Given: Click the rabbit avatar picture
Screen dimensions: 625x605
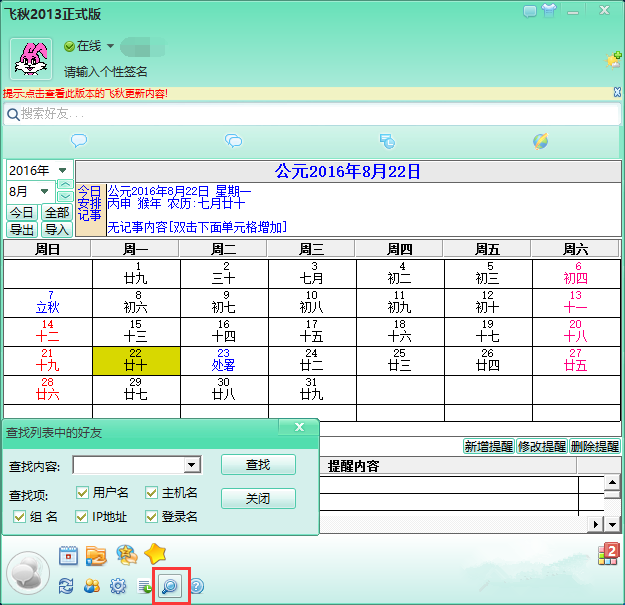Looking at the screenshot, I should click(x=31, y=59).
